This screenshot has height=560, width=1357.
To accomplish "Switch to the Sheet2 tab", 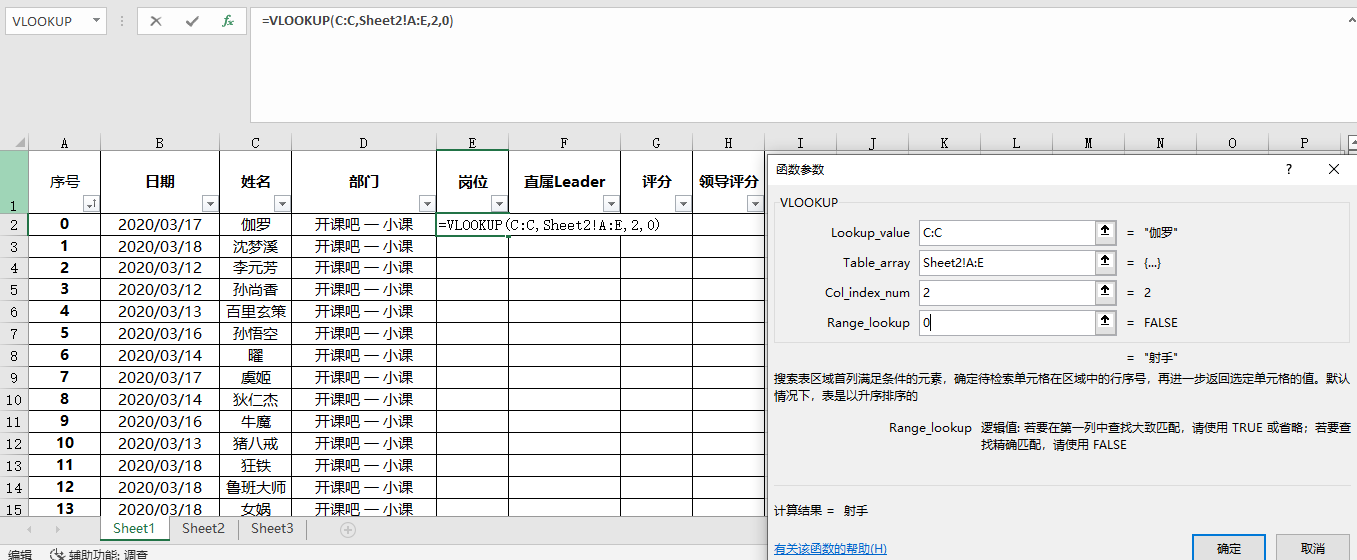I will coord(203,529).
